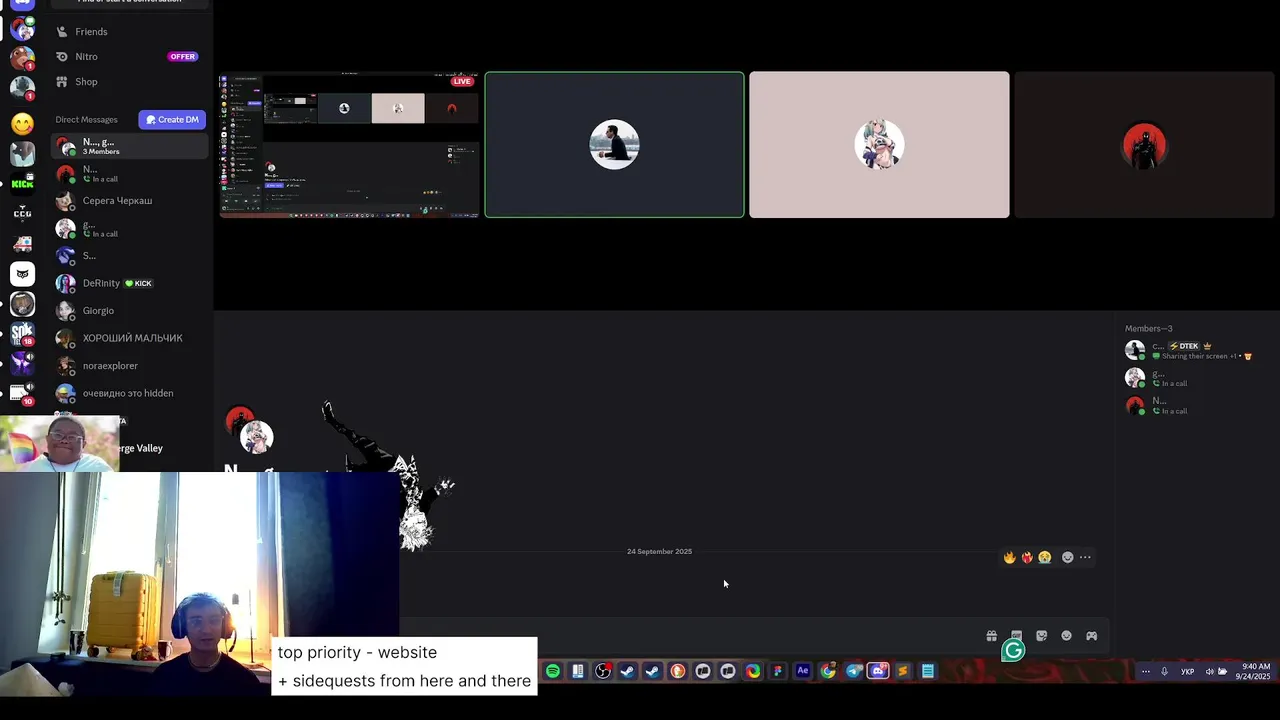Open the group DM with 3 Members
Viewport: 1280px width, 720px height.
pos(130,146)
